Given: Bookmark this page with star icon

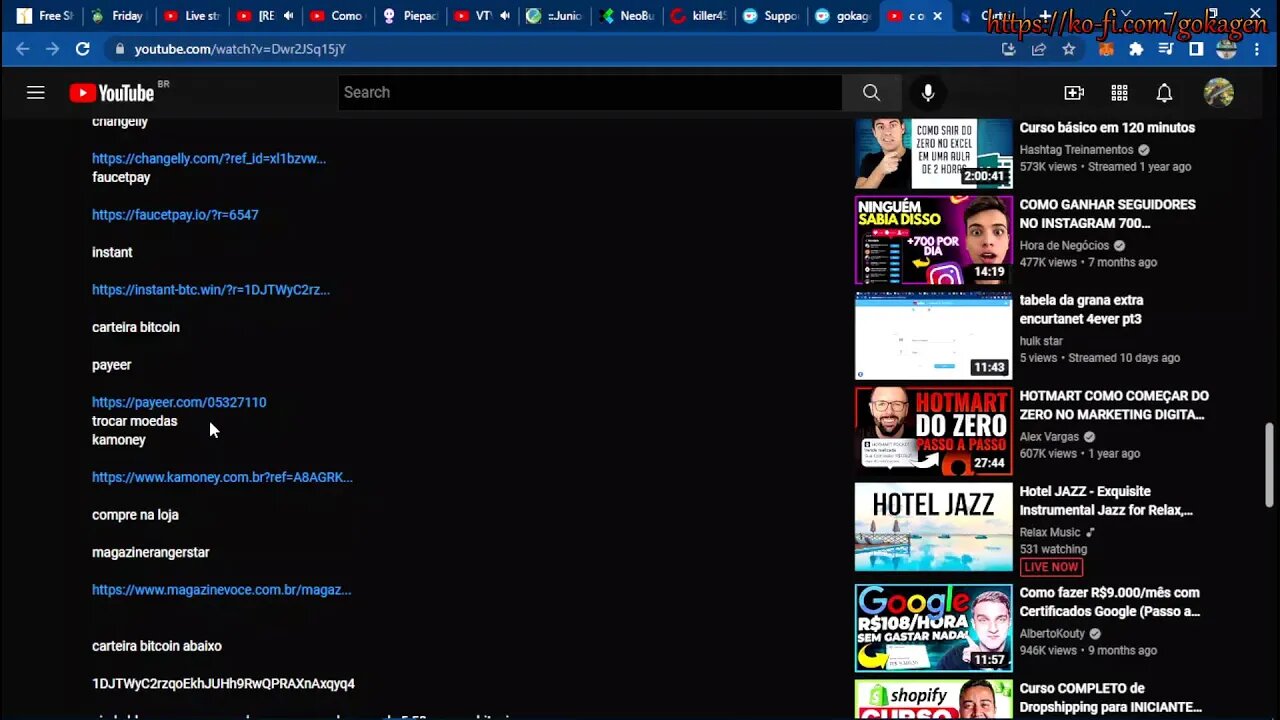Looking at the screenshot, I should [1068, 49].
